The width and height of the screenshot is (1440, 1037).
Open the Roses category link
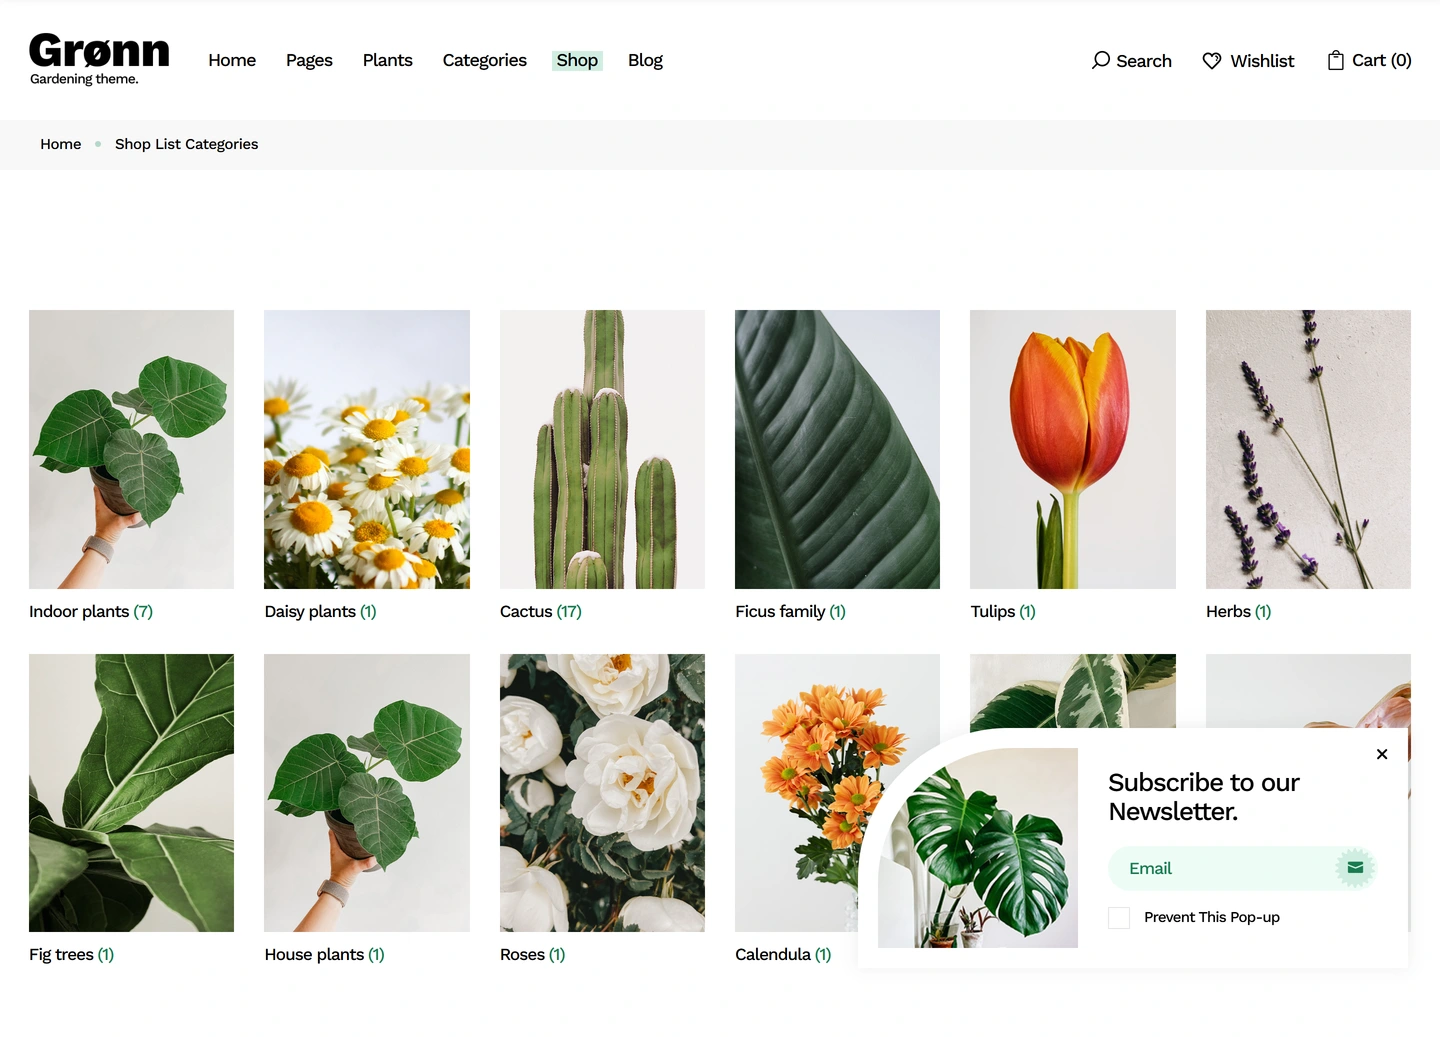pyautogui.click(x=532, y=954)
